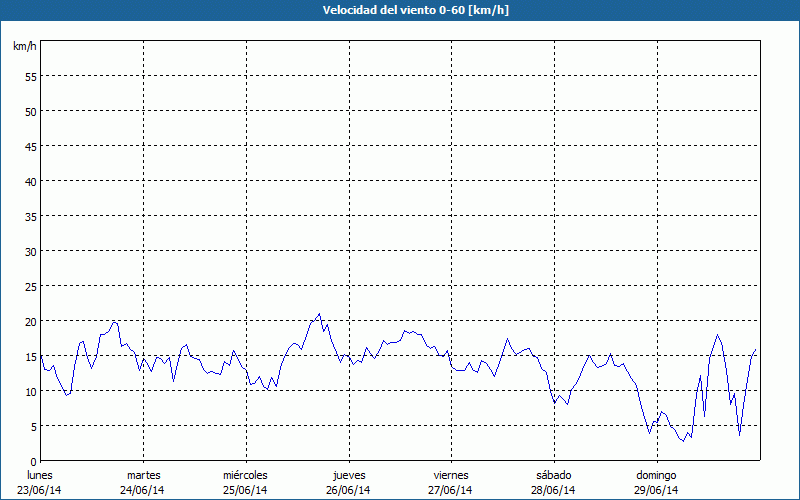Image resolution: width=800 pixels, height=500 pixels.
Task: Click the 26/06/14 date on the x-axis
Action: coord(349,490)
